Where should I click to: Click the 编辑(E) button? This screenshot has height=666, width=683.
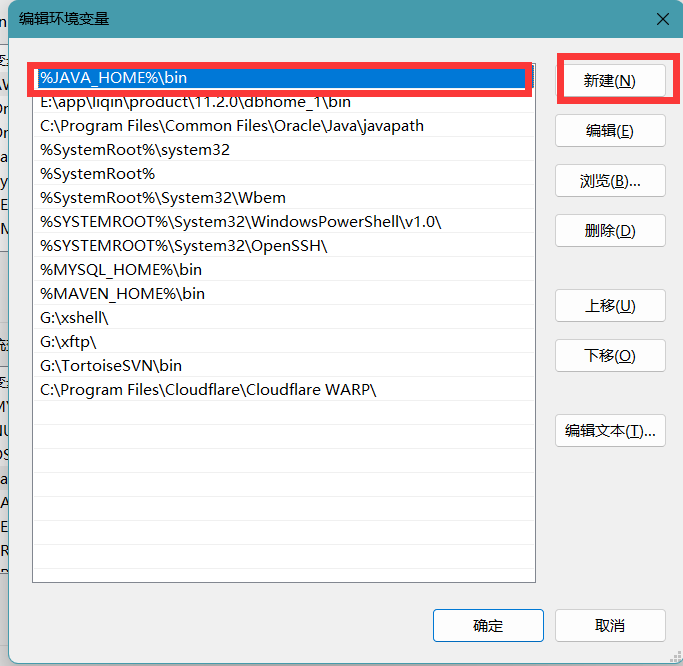coord(610,131)
